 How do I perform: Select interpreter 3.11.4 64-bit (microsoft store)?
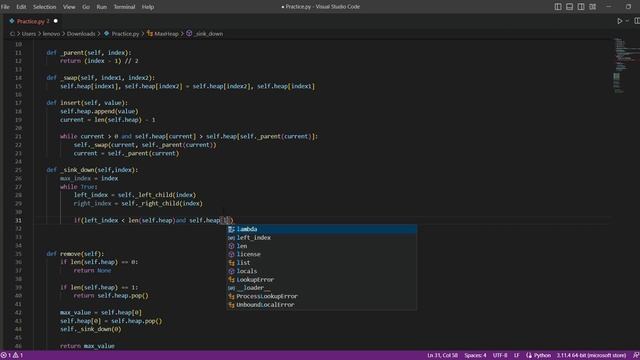[591, 355]
